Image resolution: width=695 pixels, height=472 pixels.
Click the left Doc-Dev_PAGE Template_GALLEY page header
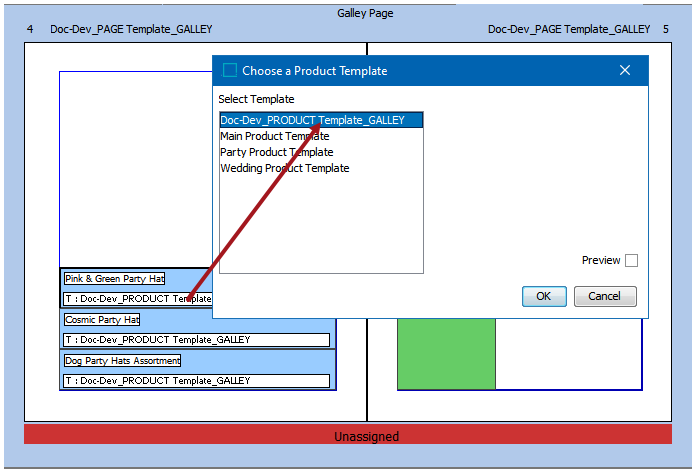tap(131, 29)
